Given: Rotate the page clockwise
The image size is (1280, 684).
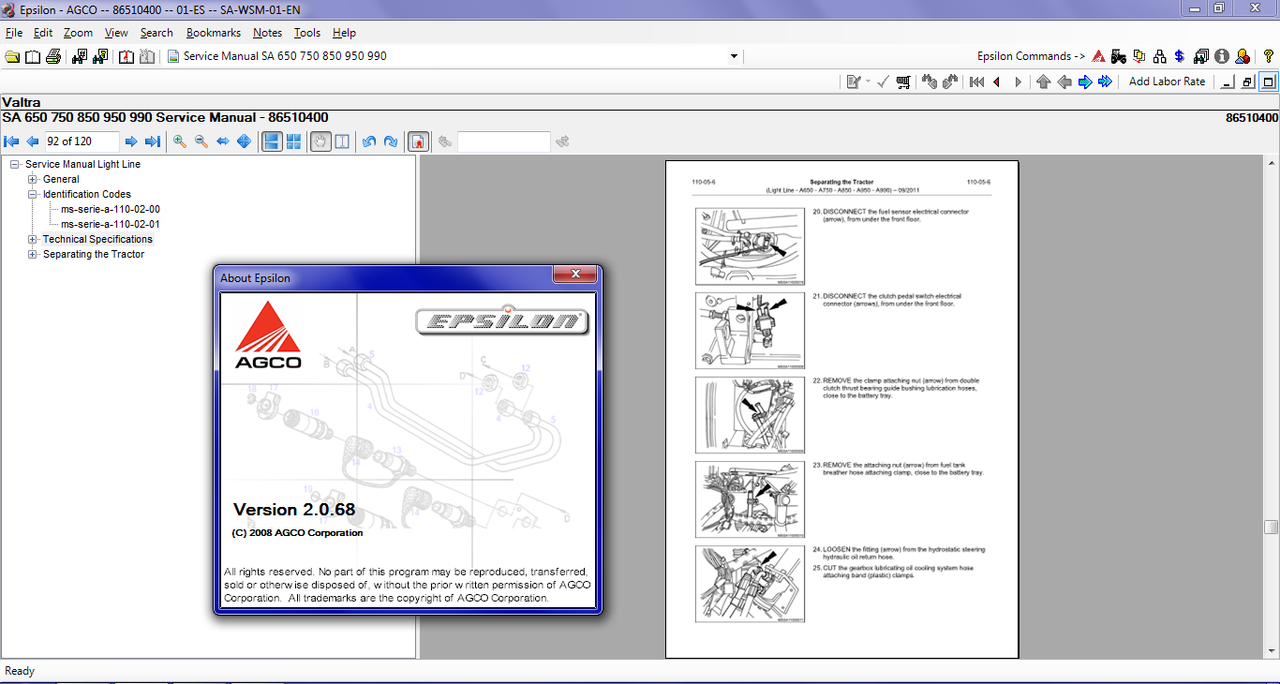Looking at the screenshot, I should [x=390, y=142].
